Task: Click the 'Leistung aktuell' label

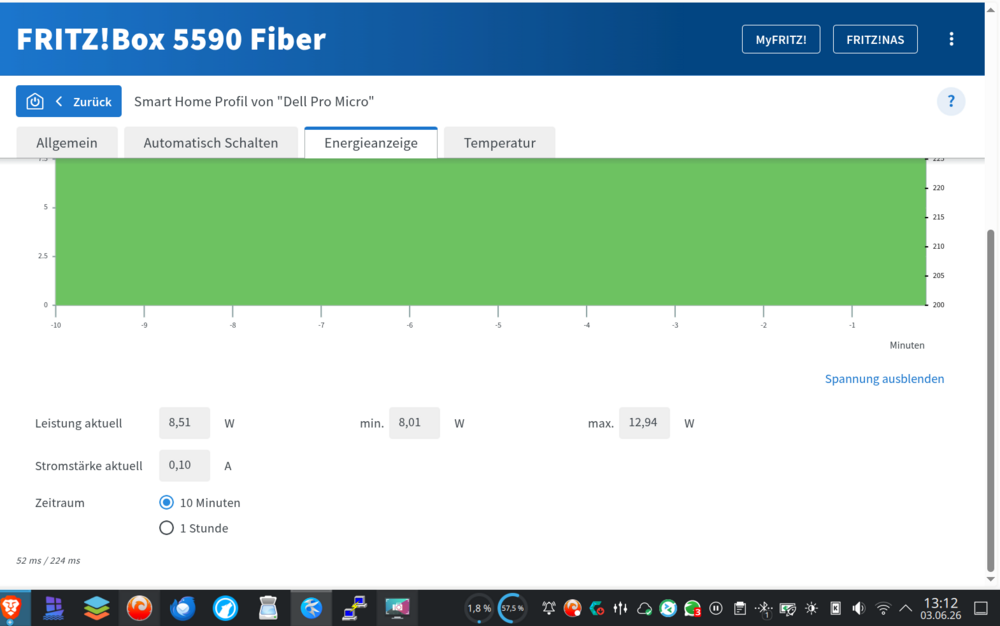Action: pyautogui.click(x=78, y=423)
